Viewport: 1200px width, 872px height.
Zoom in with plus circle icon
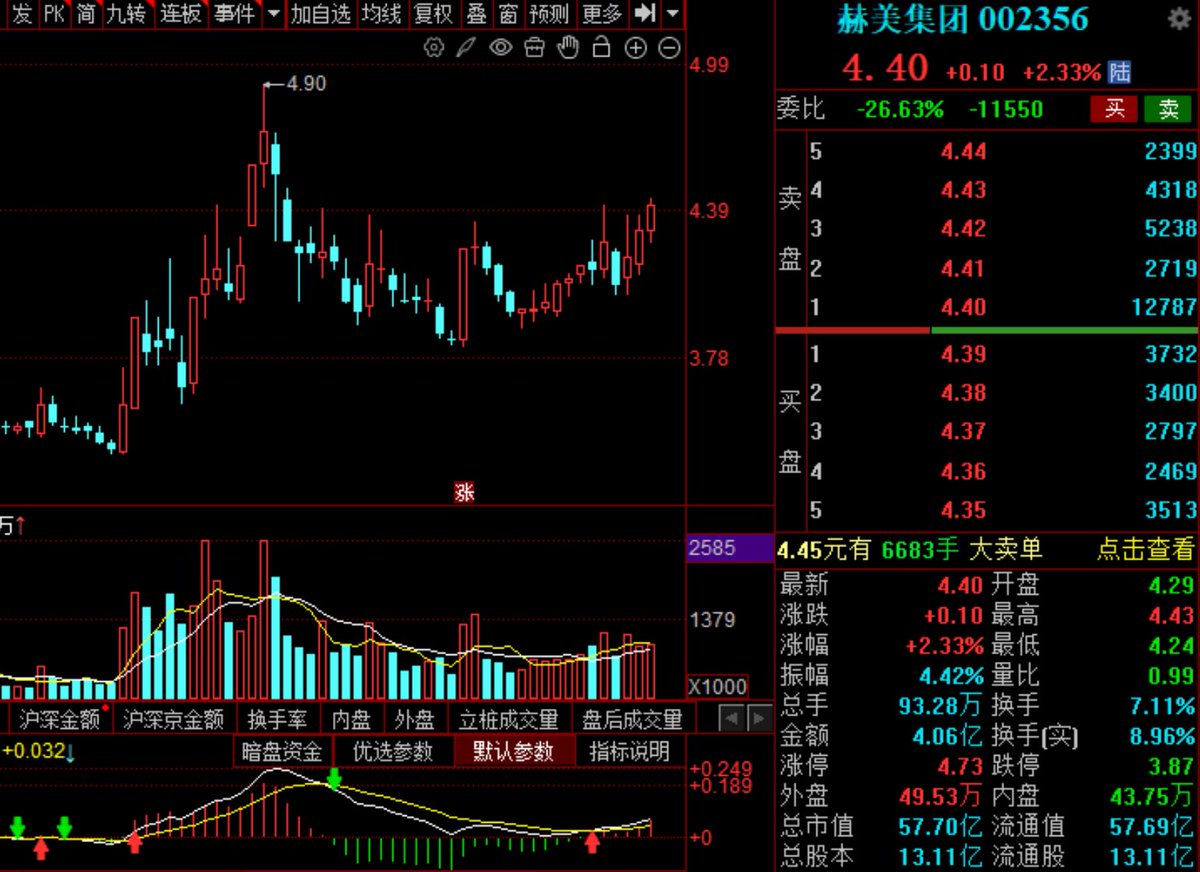tap(636, 47)
